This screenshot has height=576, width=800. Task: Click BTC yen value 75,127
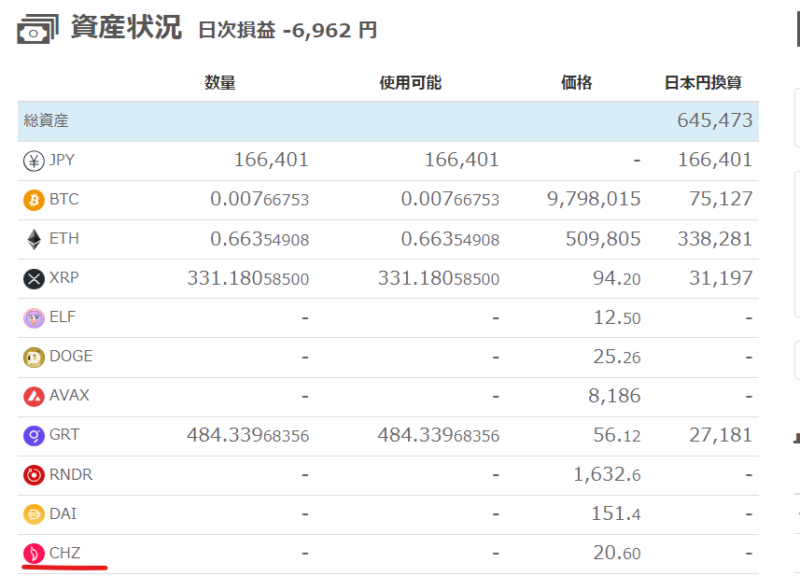(720, 199)
